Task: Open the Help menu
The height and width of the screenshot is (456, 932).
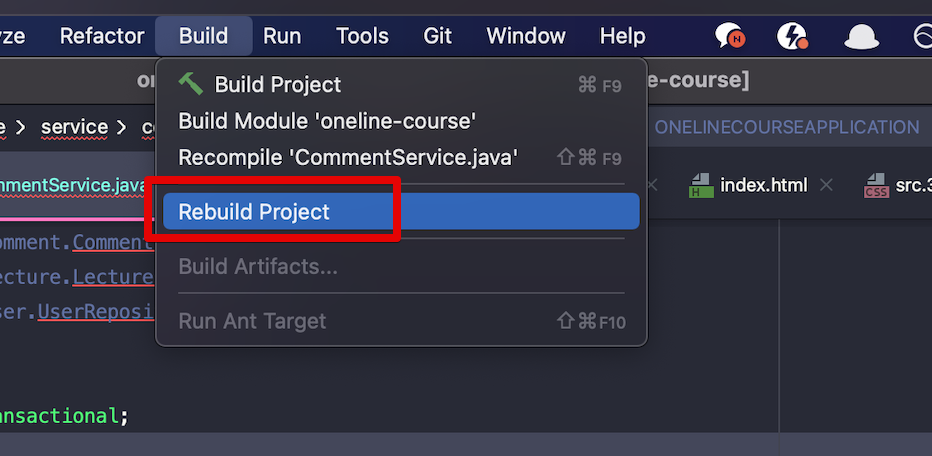Action: click(x=622, y=36)
